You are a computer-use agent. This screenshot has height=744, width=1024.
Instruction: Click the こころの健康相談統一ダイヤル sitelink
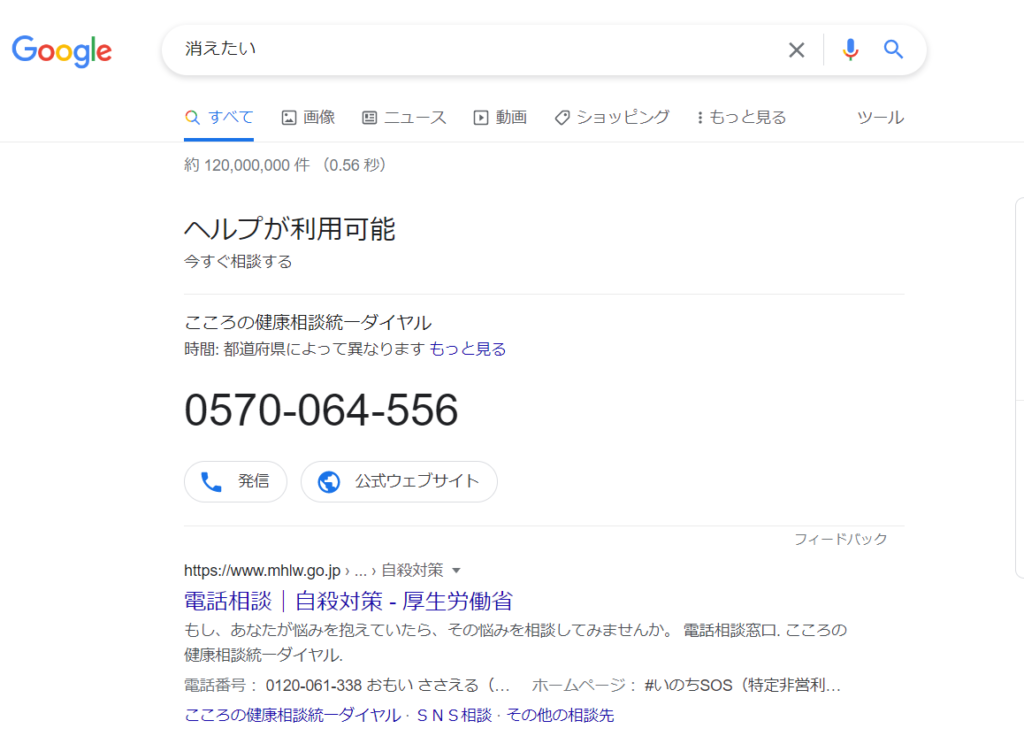click(293, 715)
